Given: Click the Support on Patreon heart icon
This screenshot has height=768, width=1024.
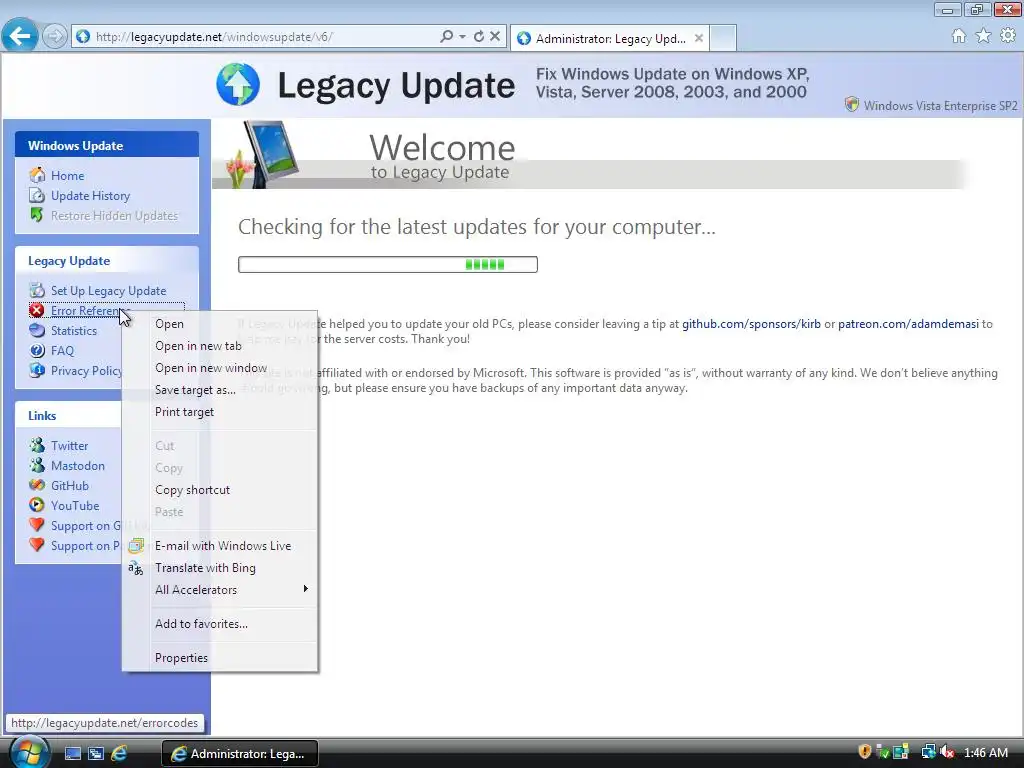Looking at the screenshot, I should pos(37,545).
